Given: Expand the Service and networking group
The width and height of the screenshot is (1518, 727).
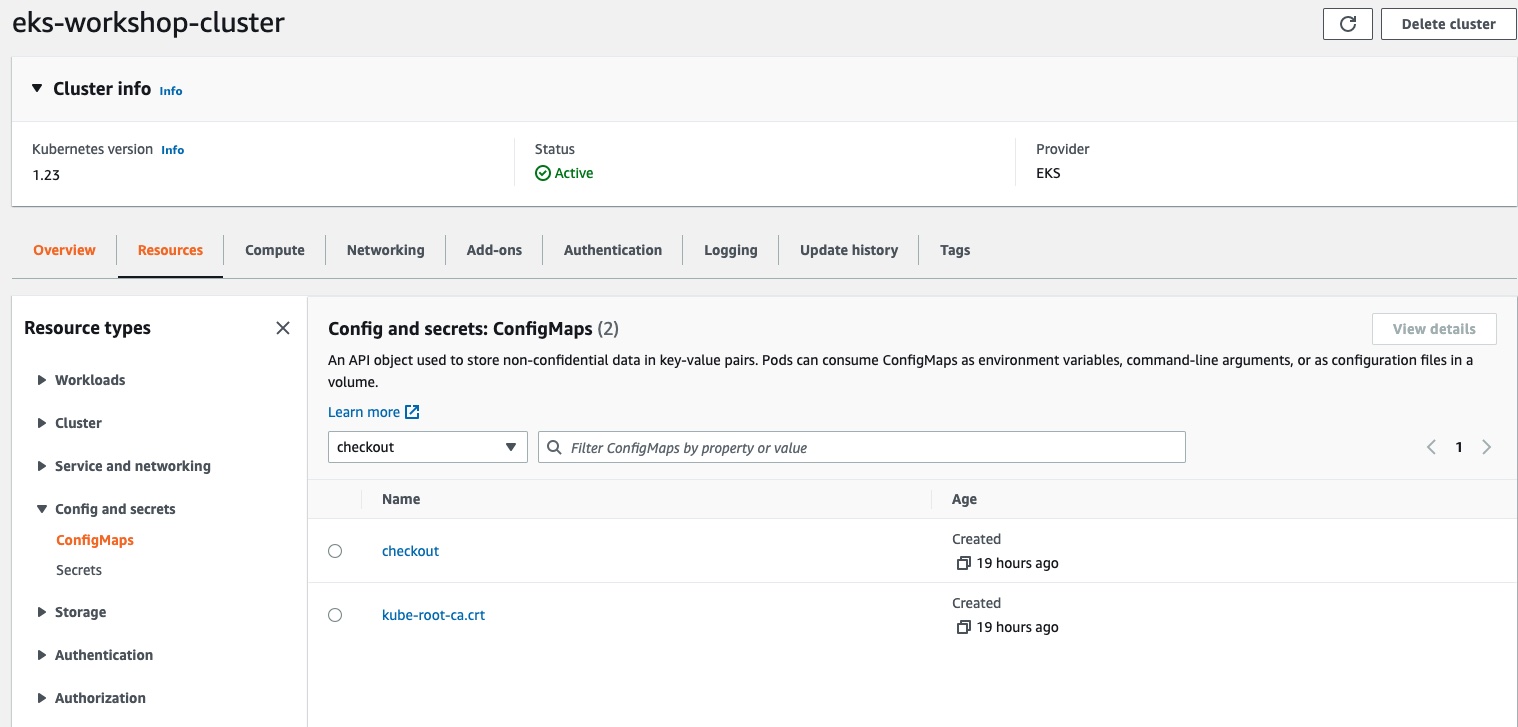Looking at the screenshot, I should point(42,466).
